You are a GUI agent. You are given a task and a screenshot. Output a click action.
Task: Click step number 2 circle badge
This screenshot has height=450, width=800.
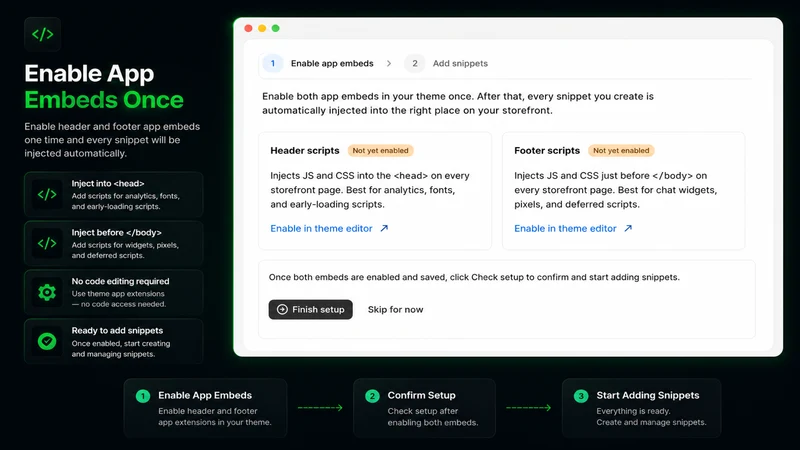pos(415,63)
